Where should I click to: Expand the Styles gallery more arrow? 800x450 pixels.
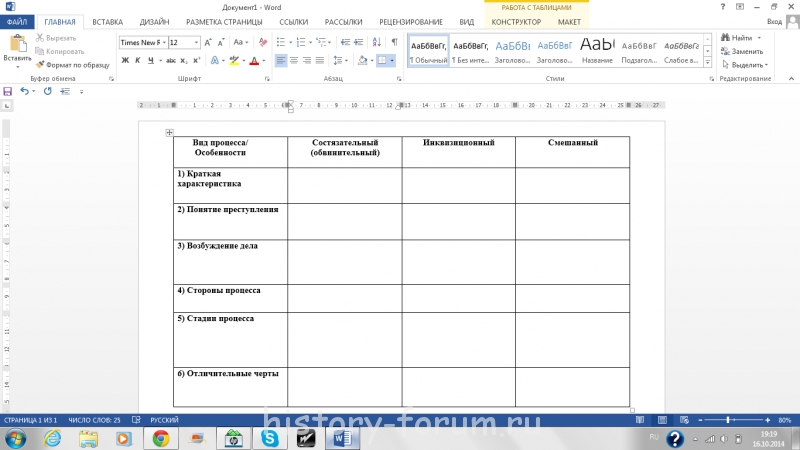pyautogui.click(x=706, y=62)
